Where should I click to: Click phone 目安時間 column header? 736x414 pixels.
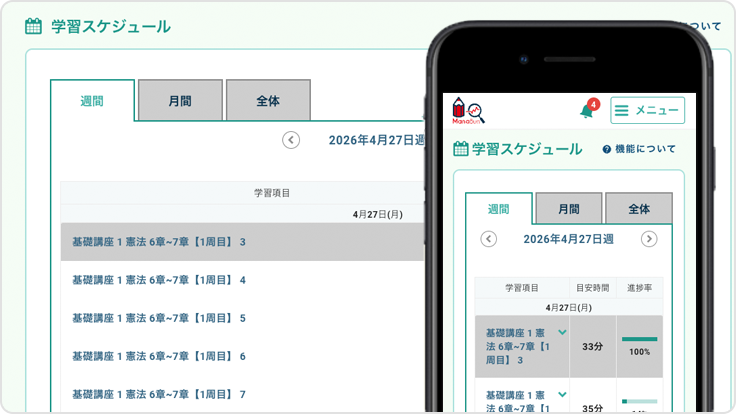tap(592, 288)
